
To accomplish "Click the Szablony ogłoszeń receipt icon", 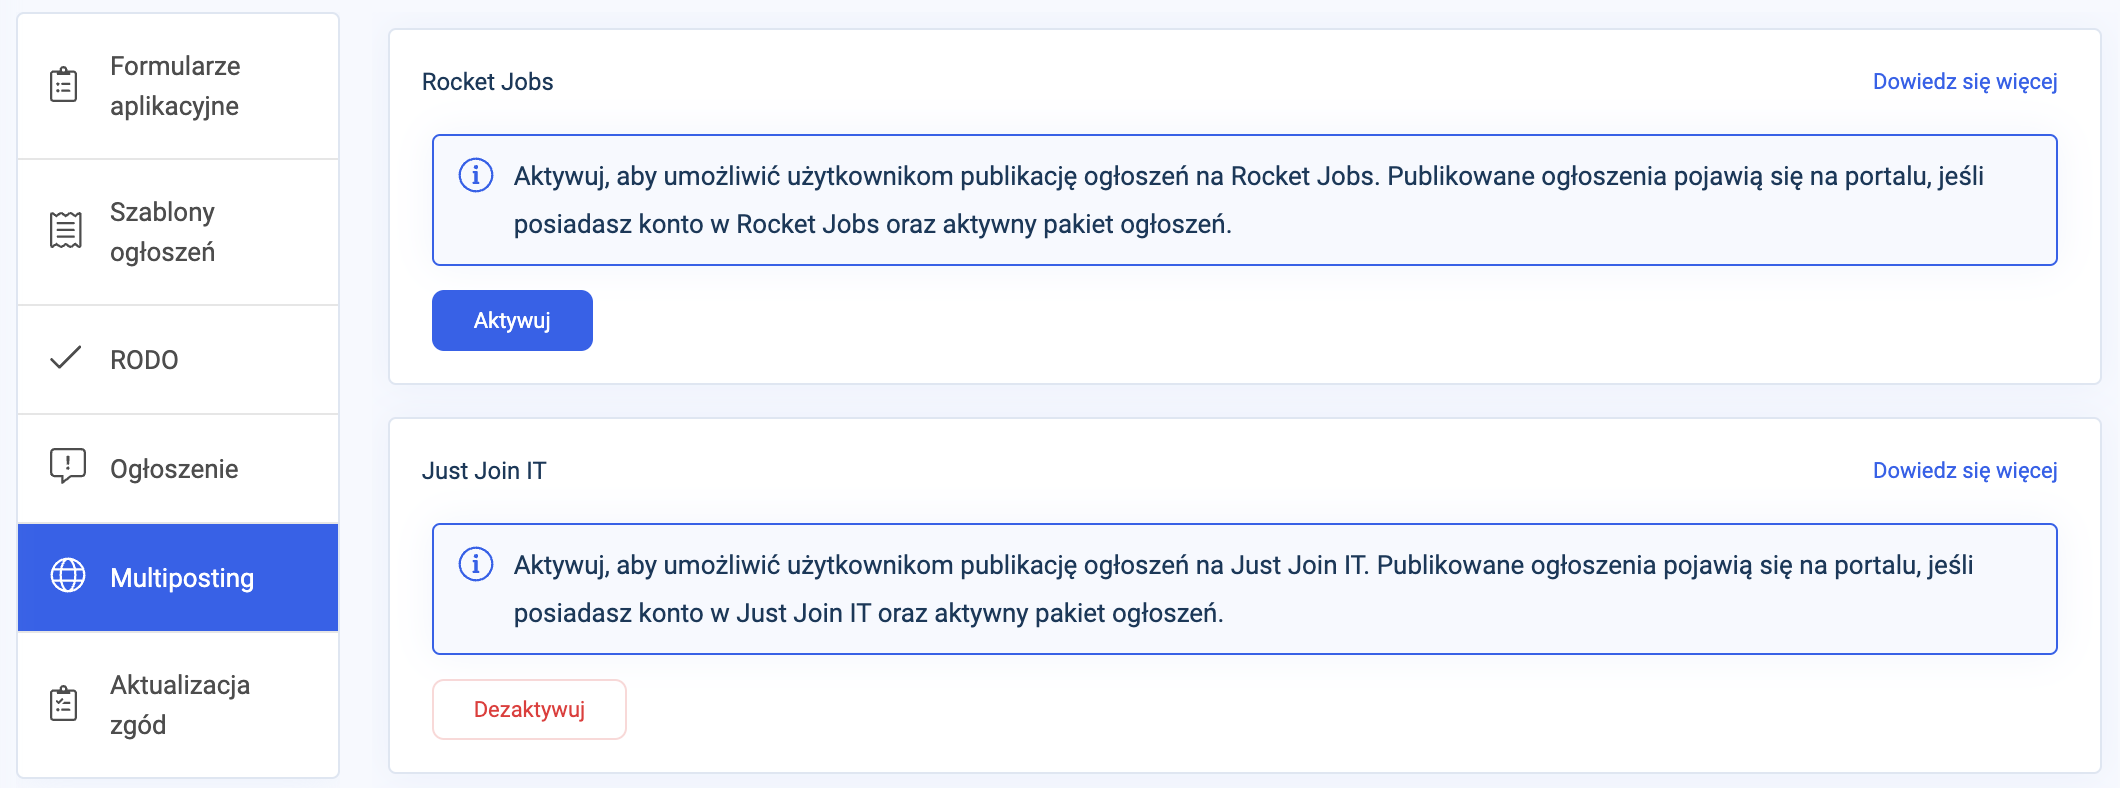I will (x=66, y=231).
